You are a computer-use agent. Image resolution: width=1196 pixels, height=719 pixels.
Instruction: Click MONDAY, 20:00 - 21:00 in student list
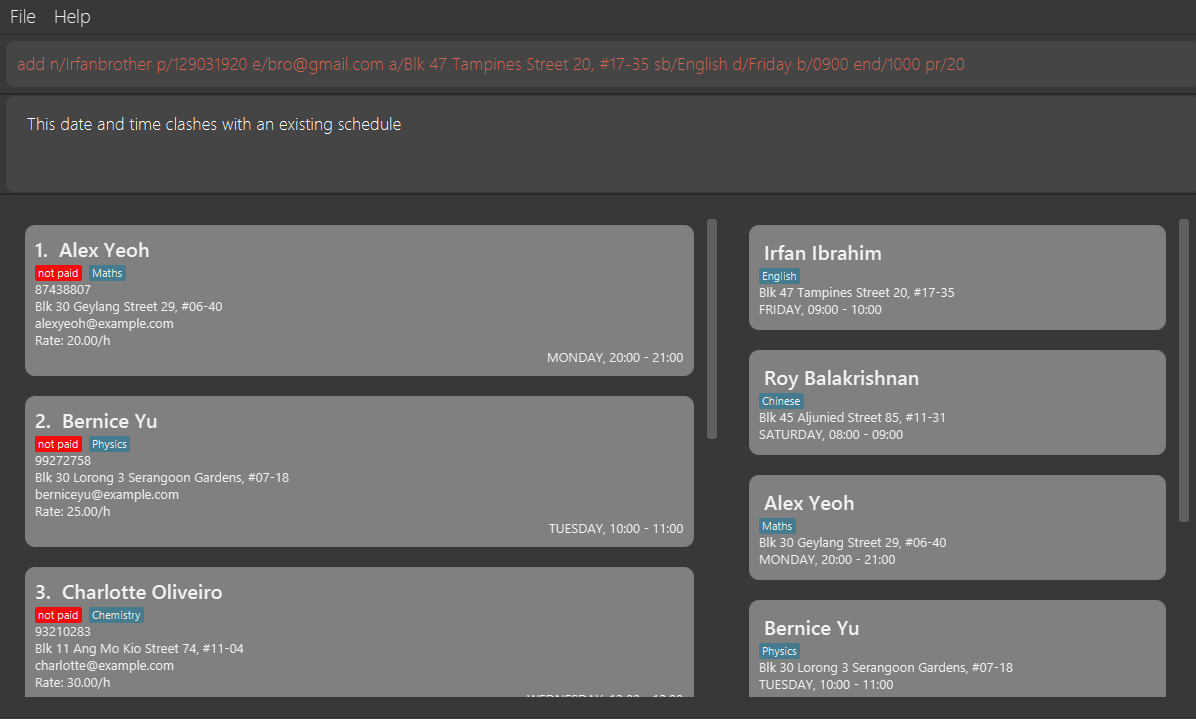click(x=615, y=358)
